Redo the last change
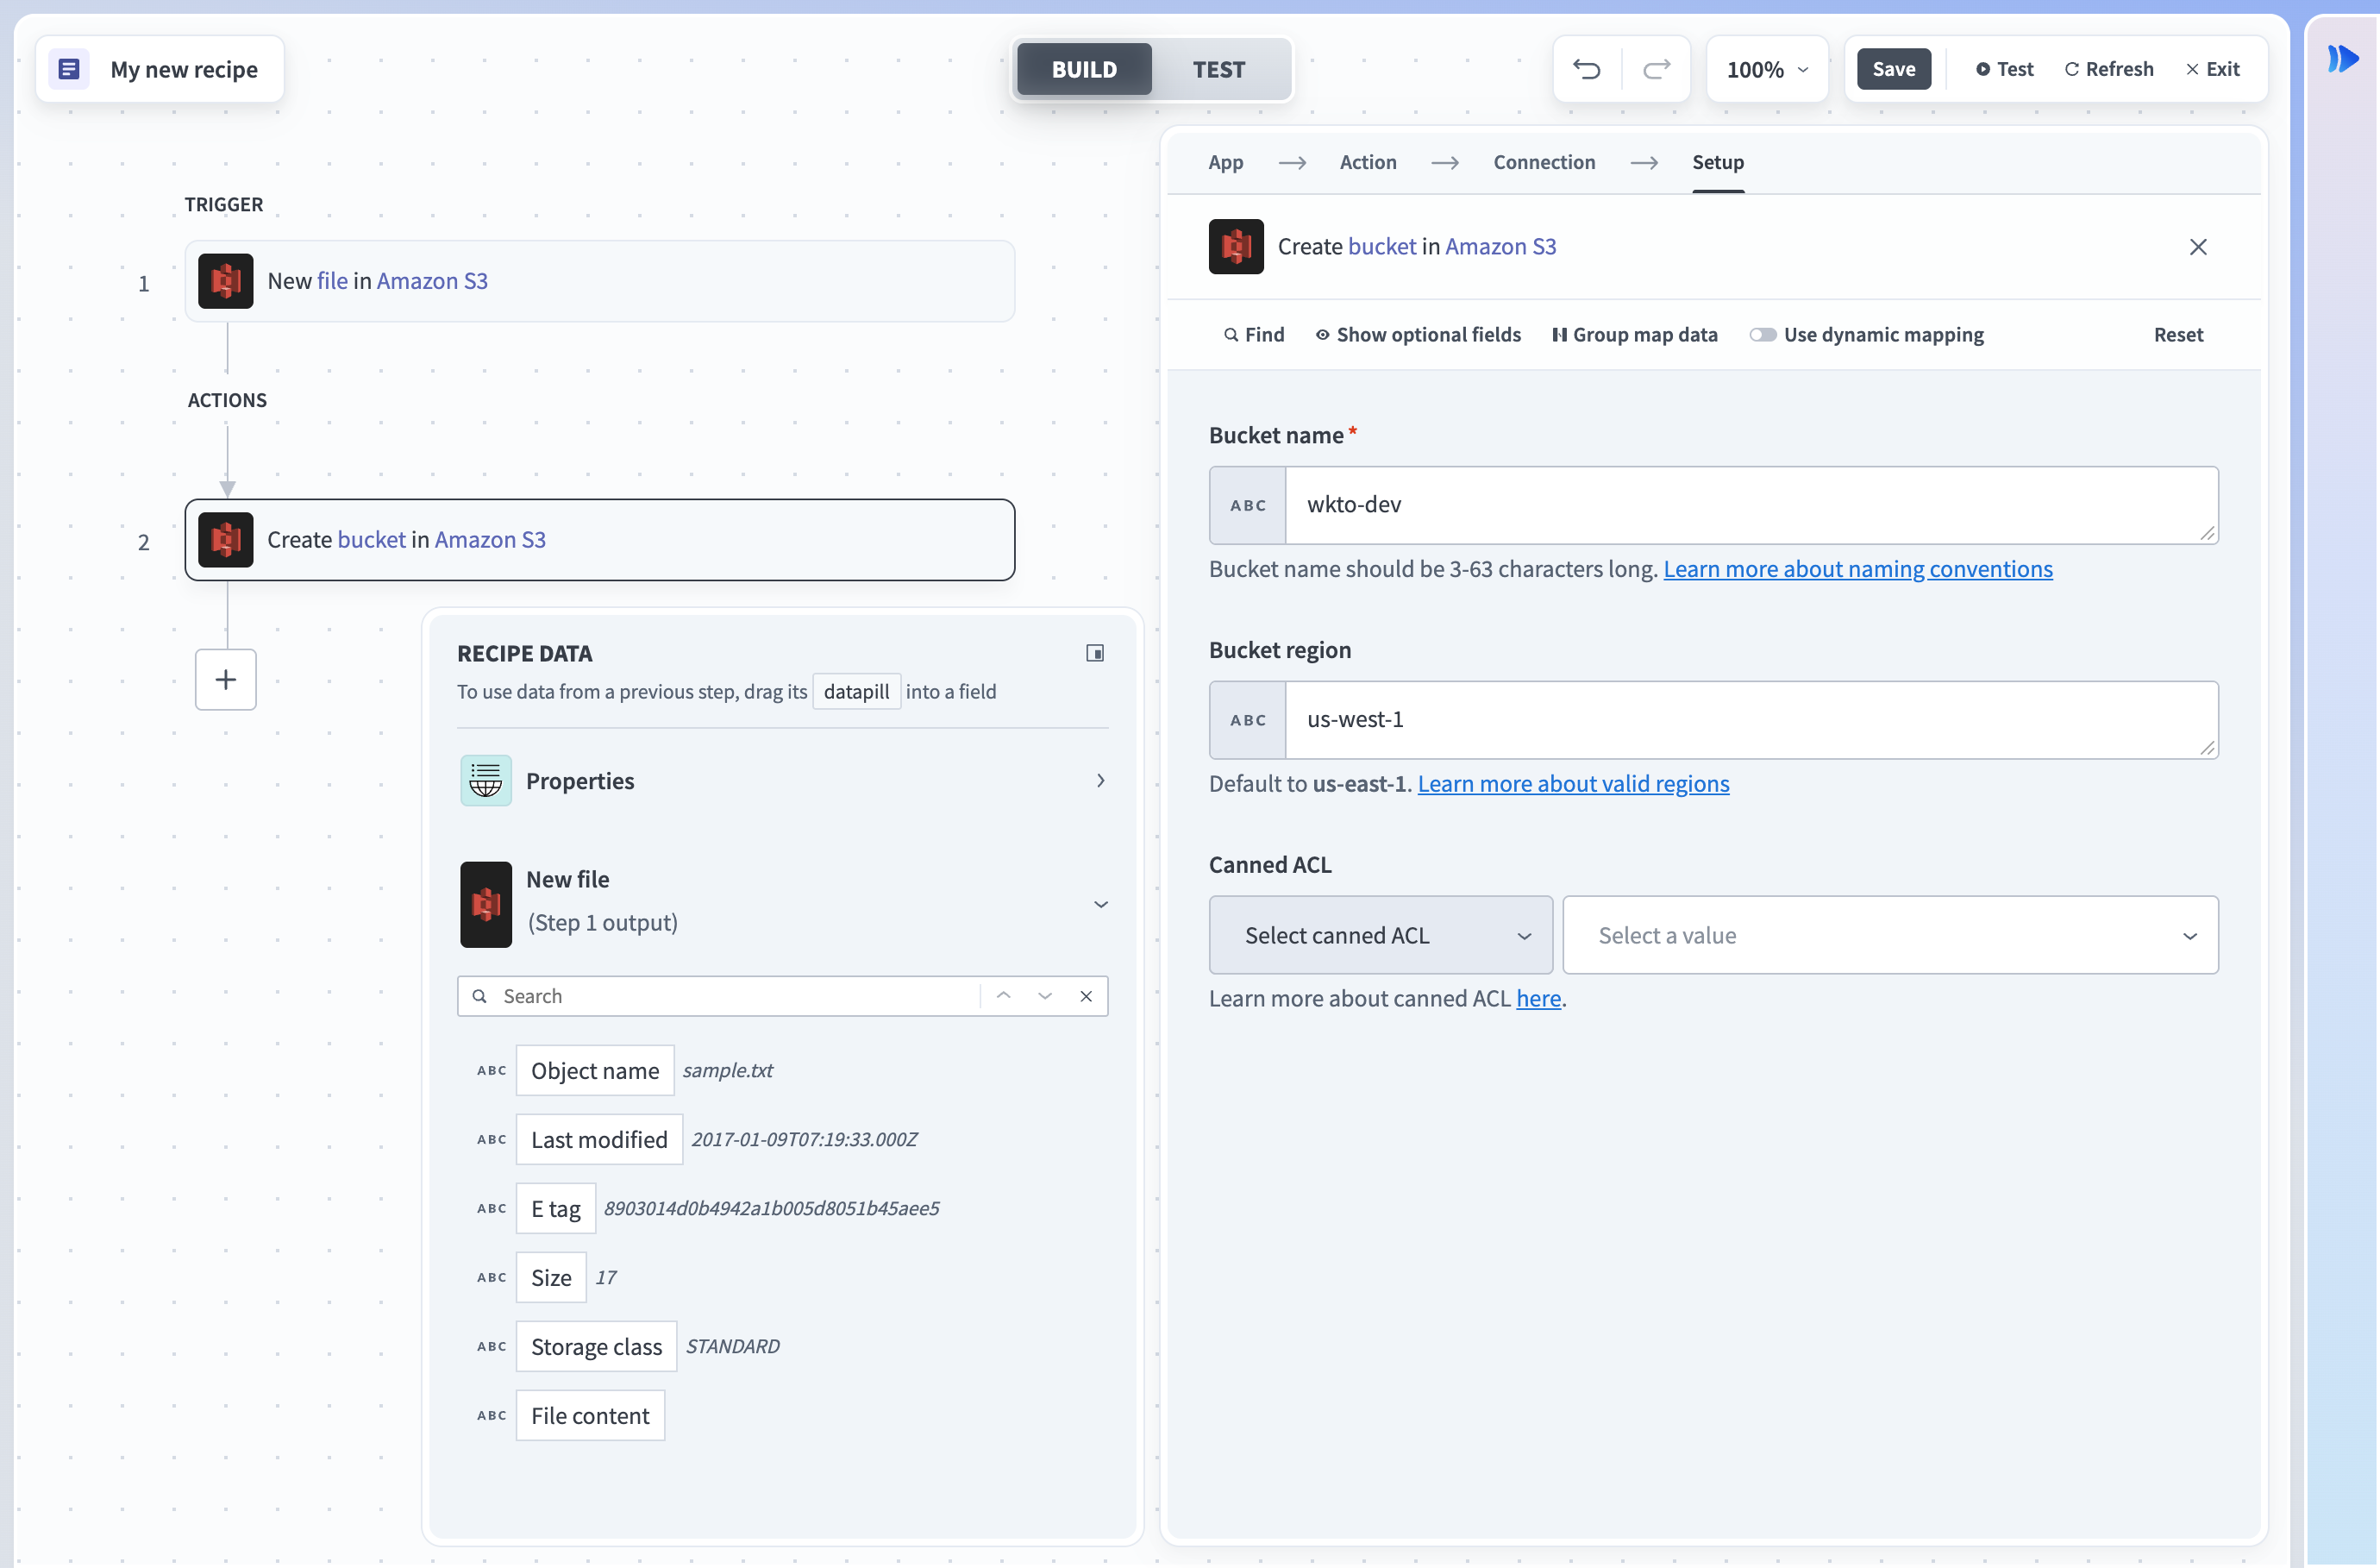 coord(1657,69)
